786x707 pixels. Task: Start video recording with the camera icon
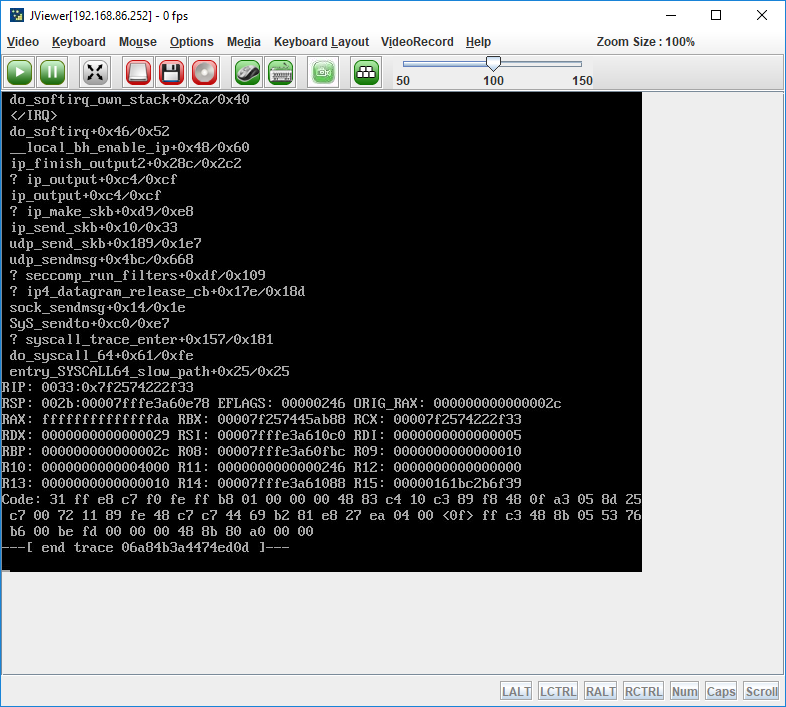[323, 73]
